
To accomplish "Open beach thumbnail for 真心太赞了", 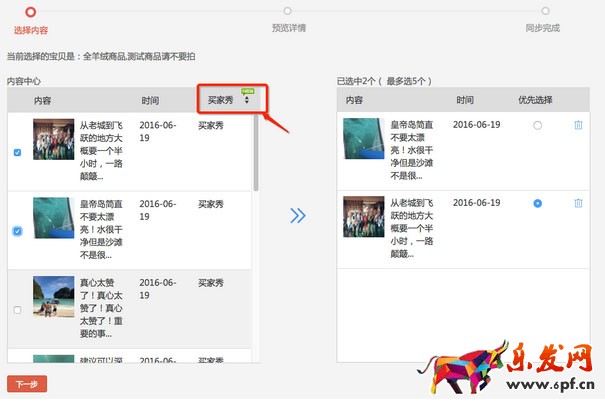I will coord(54,297).
